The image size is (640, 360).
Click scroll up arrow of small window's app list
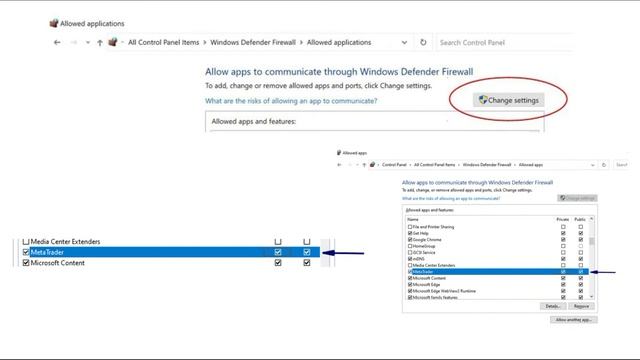592,219
